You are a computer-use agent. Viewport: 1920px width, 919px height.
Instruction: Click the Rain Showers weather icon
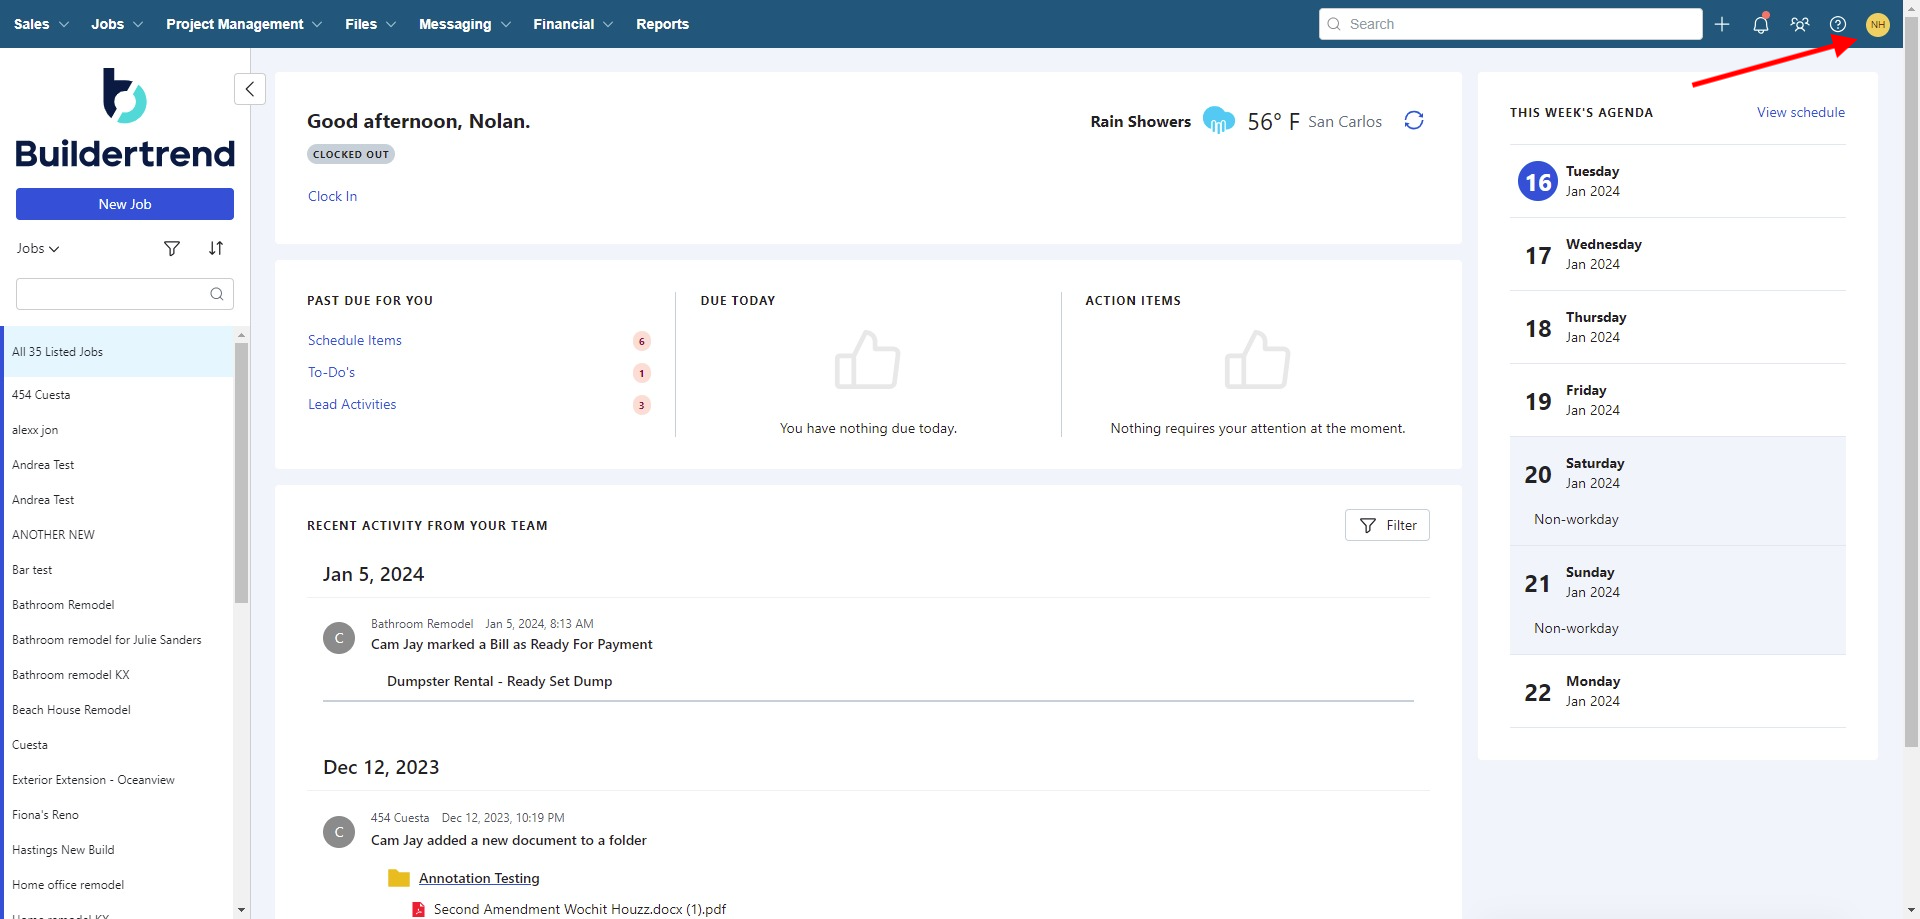pos(1218,120)
